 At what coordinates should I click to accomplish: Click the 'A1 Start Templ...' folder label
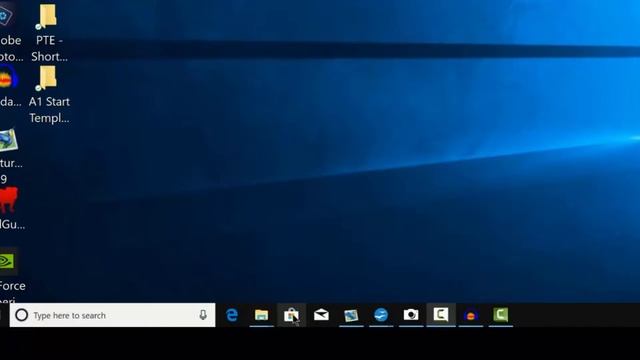pyautogui.click(x=49, y=110)
